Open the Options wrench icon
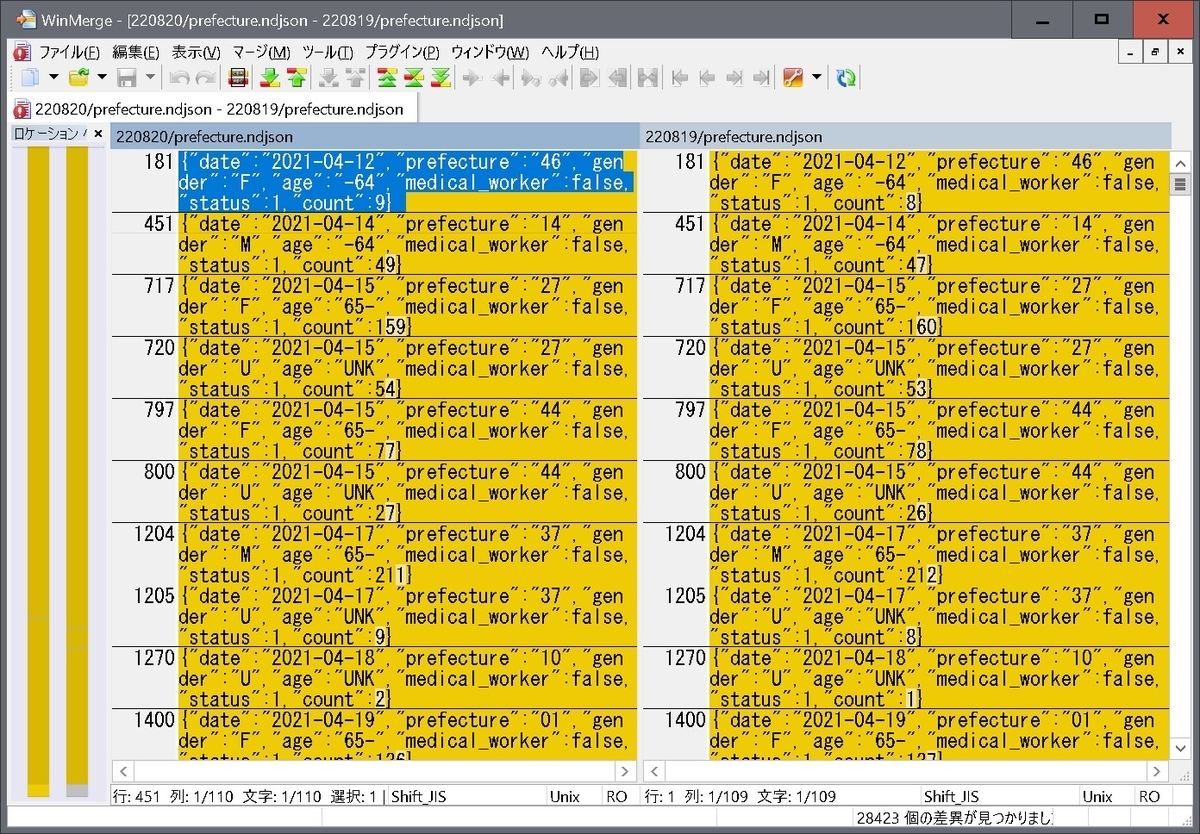 [x=794, y=77]
